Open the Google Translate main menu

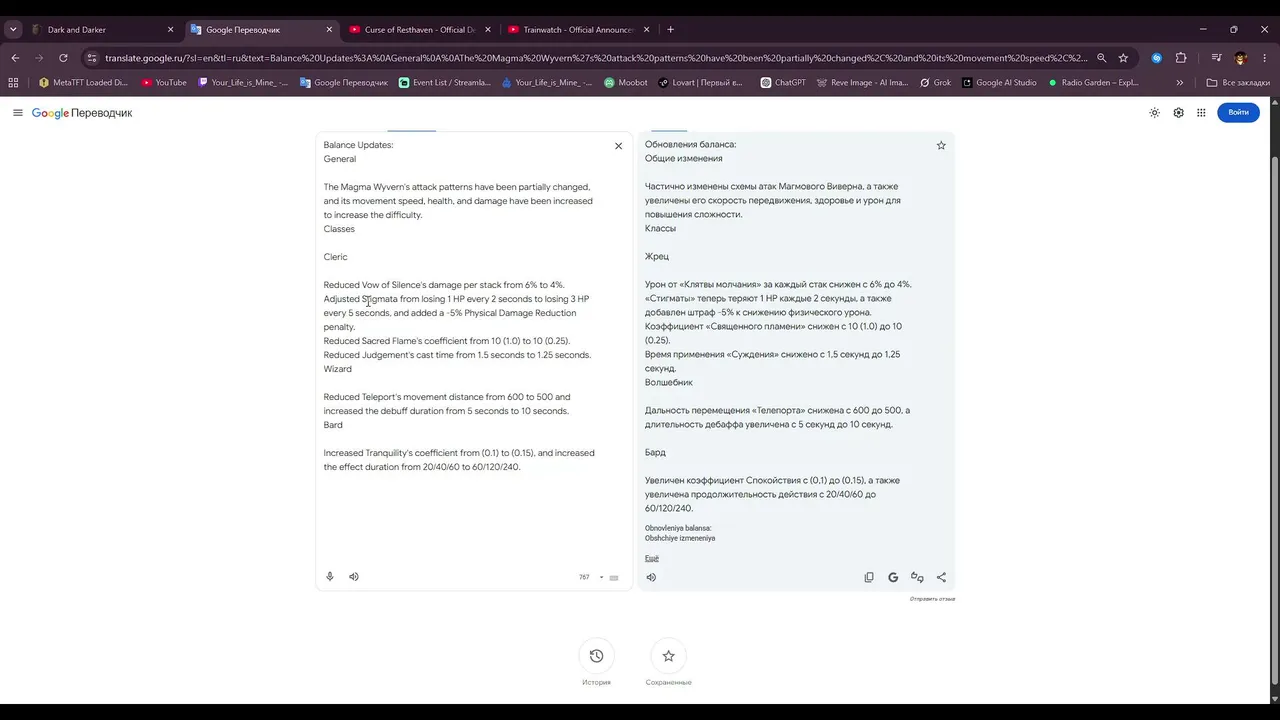coord(17,113)
